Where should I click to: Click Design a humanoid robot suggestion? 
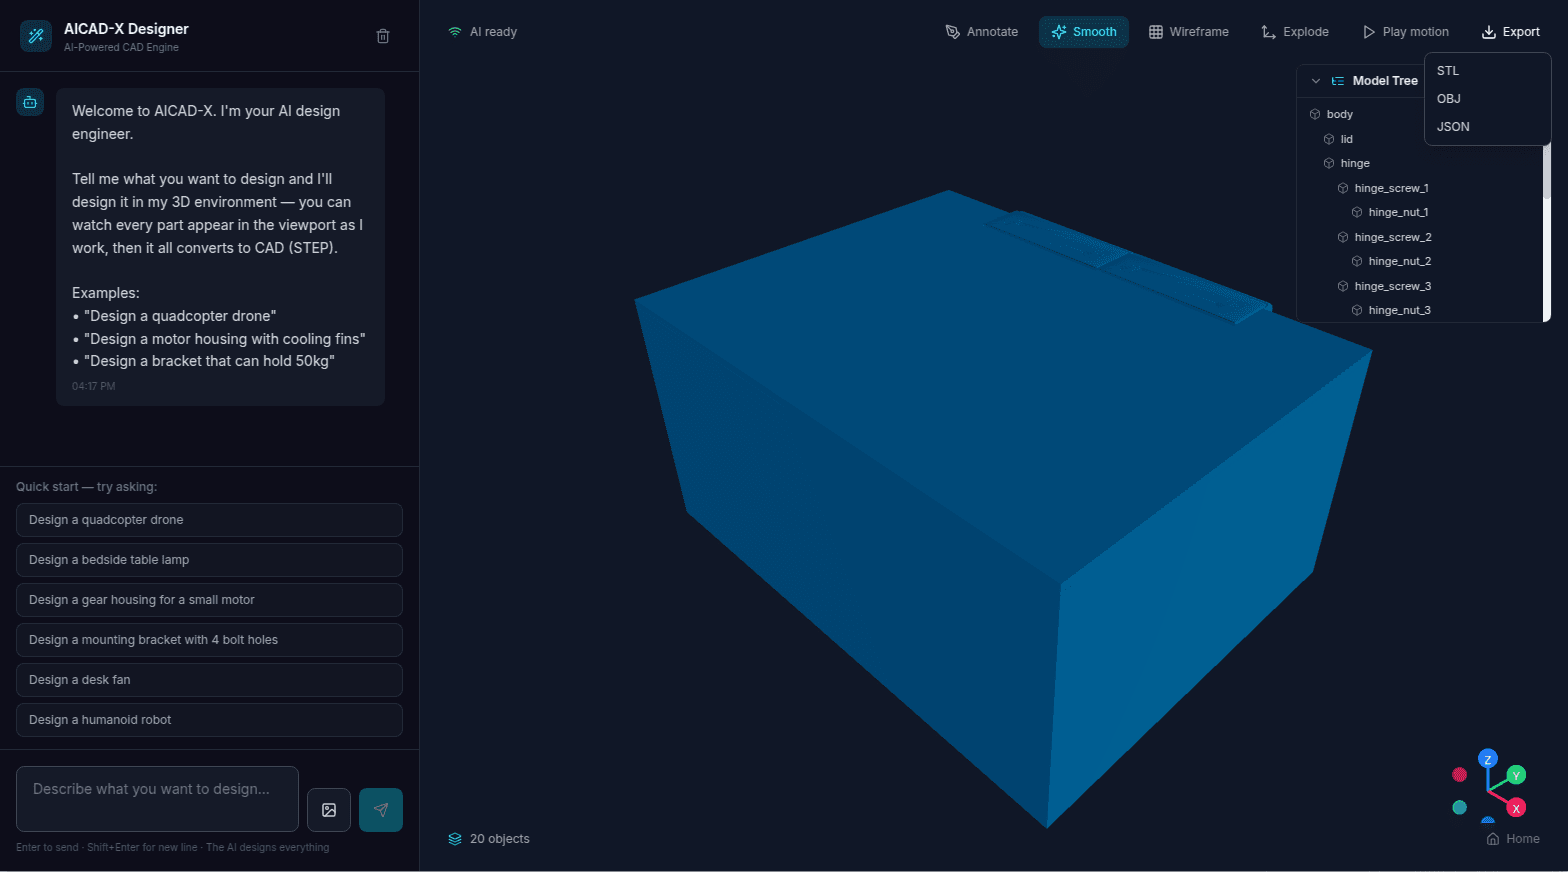pyautogui.click(x=209, y=720)
